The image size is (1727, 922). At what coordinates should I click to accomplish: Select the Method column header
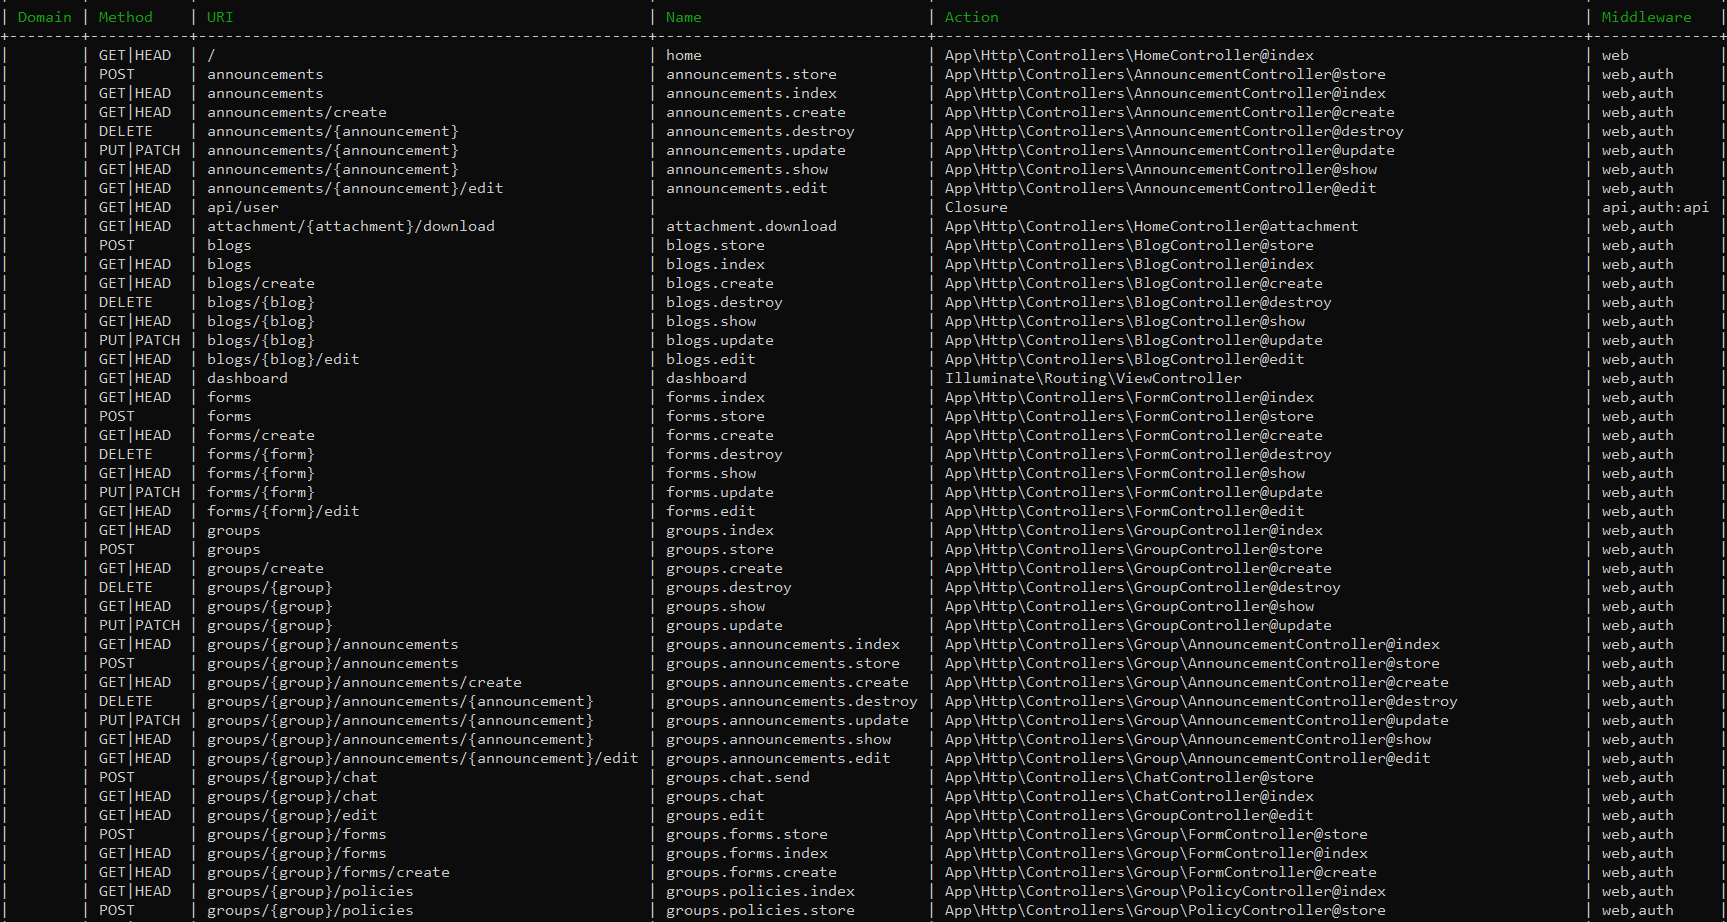tap(125, 17)
